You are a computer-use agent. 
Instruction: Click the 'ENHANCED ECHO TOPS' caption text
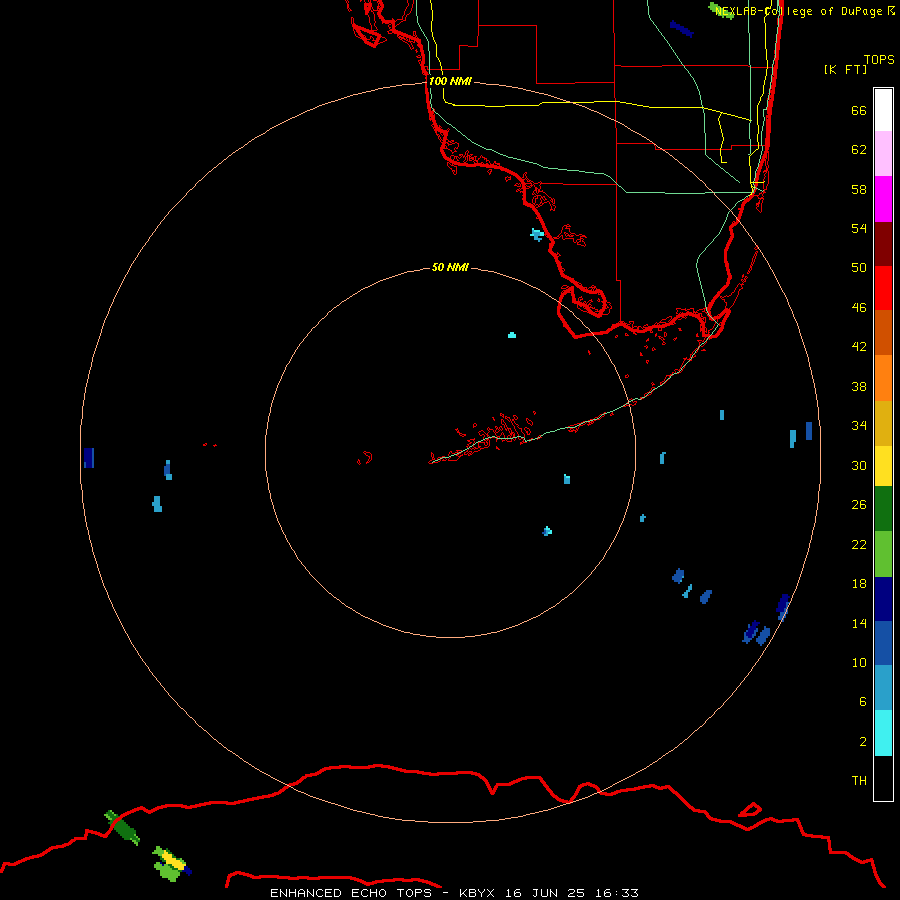(x=351, y=893)
